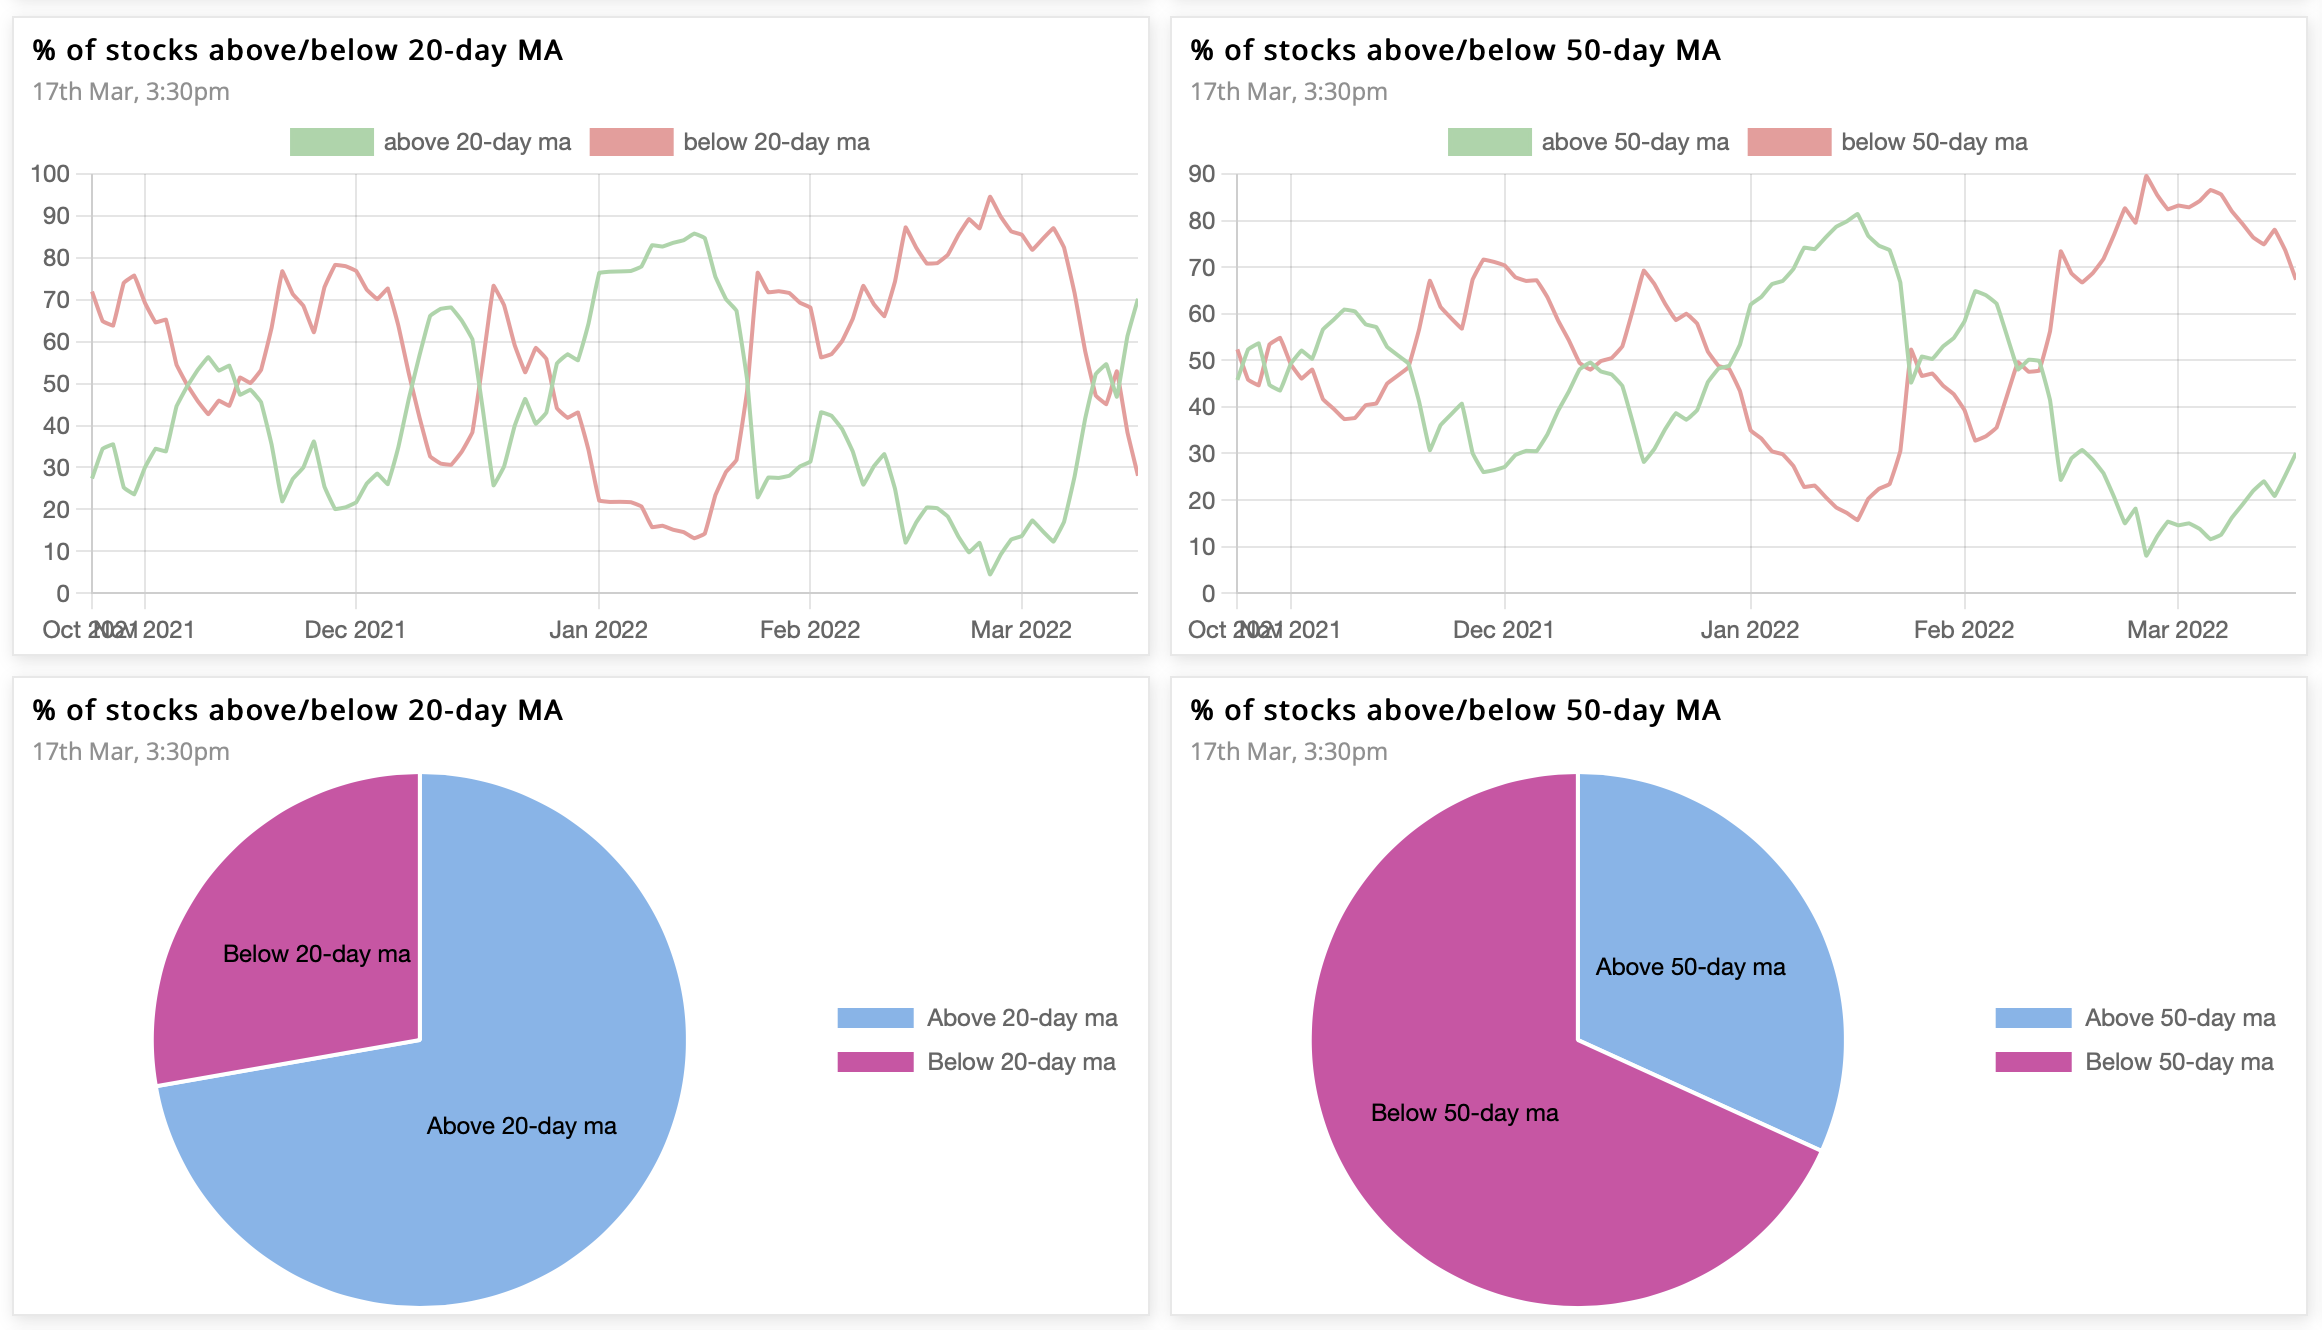Click the 50-day MA pie chart title
2322x1330 pixels.
1455,710
